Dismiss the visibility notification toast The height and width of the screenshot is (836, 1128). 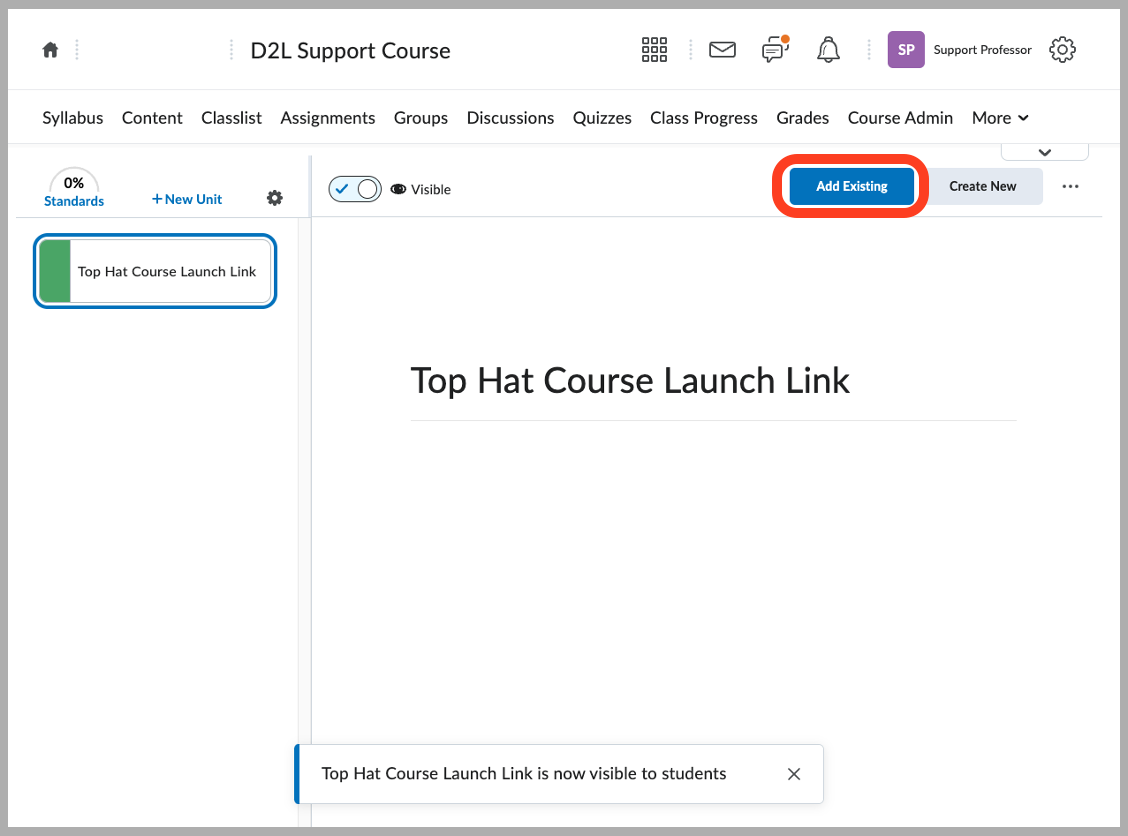[793, 773]
